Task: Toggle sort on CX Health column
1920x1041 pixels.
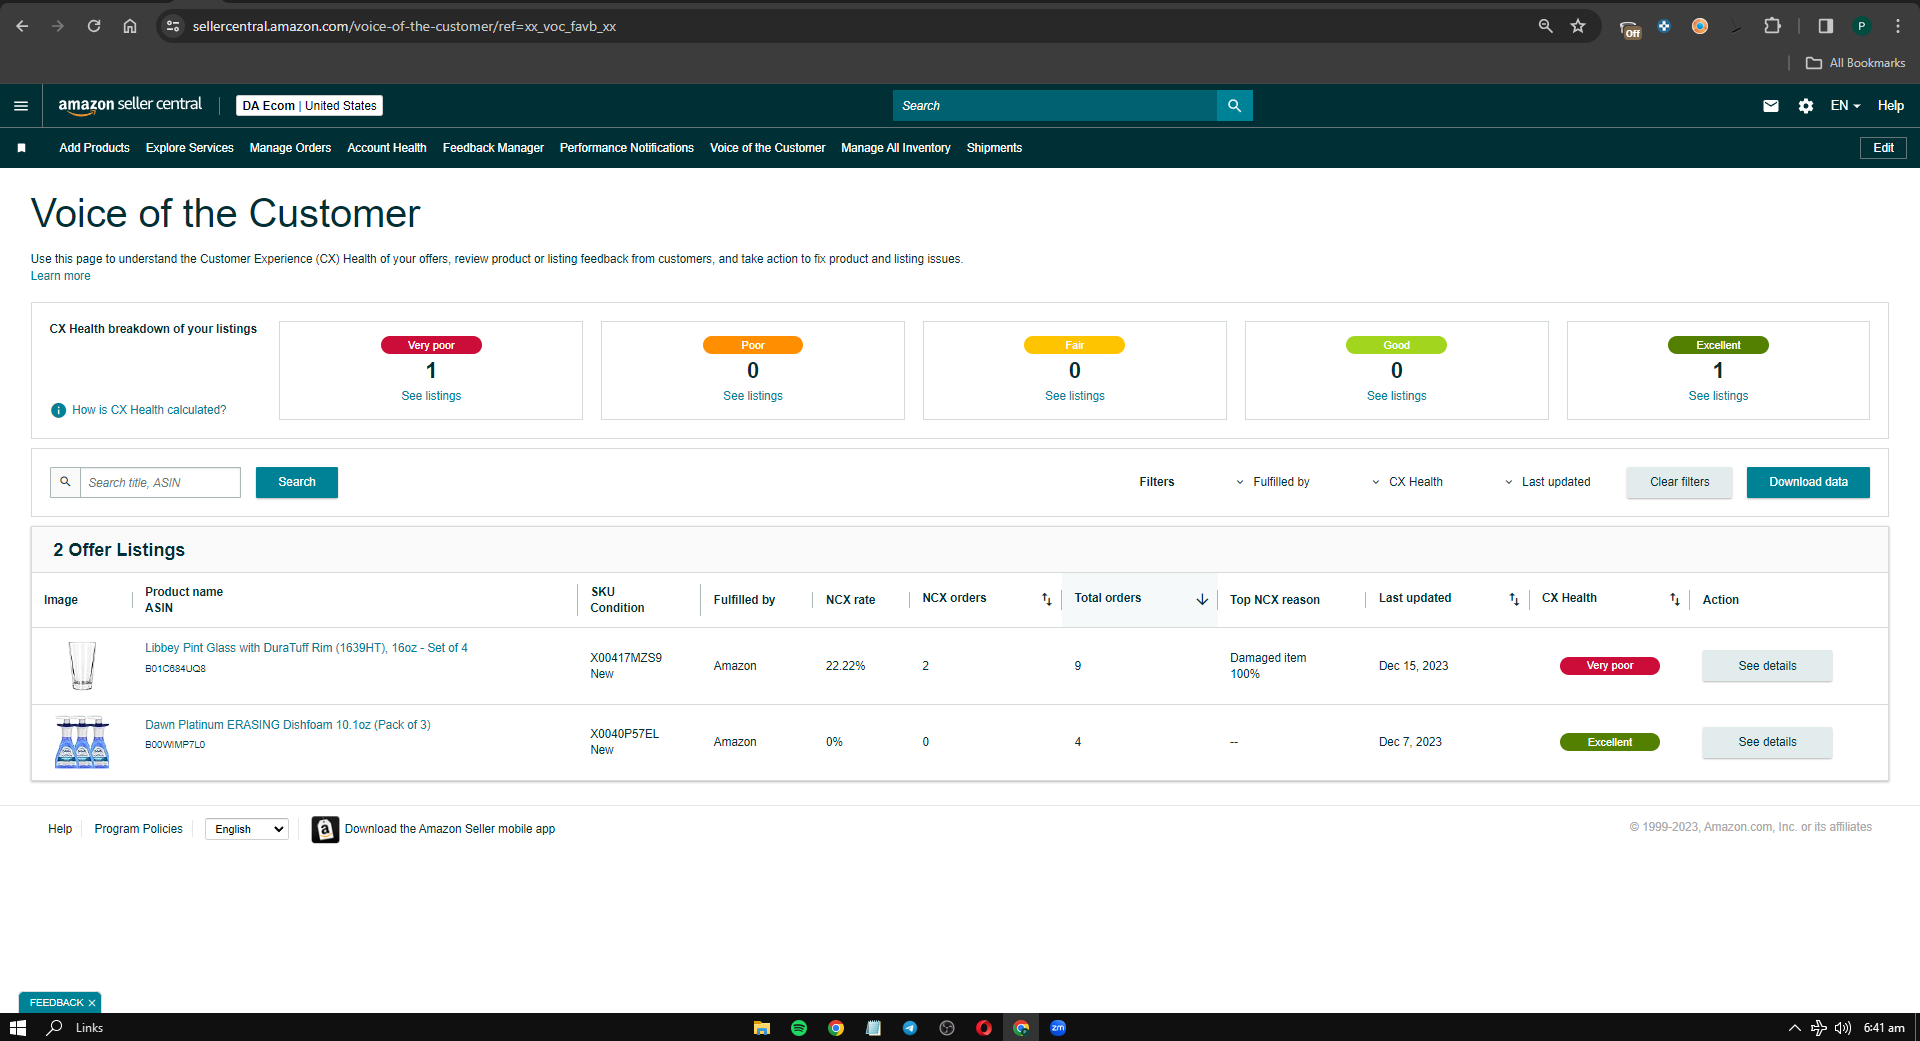Action: pyautogui.click(x=1675, y=599)
